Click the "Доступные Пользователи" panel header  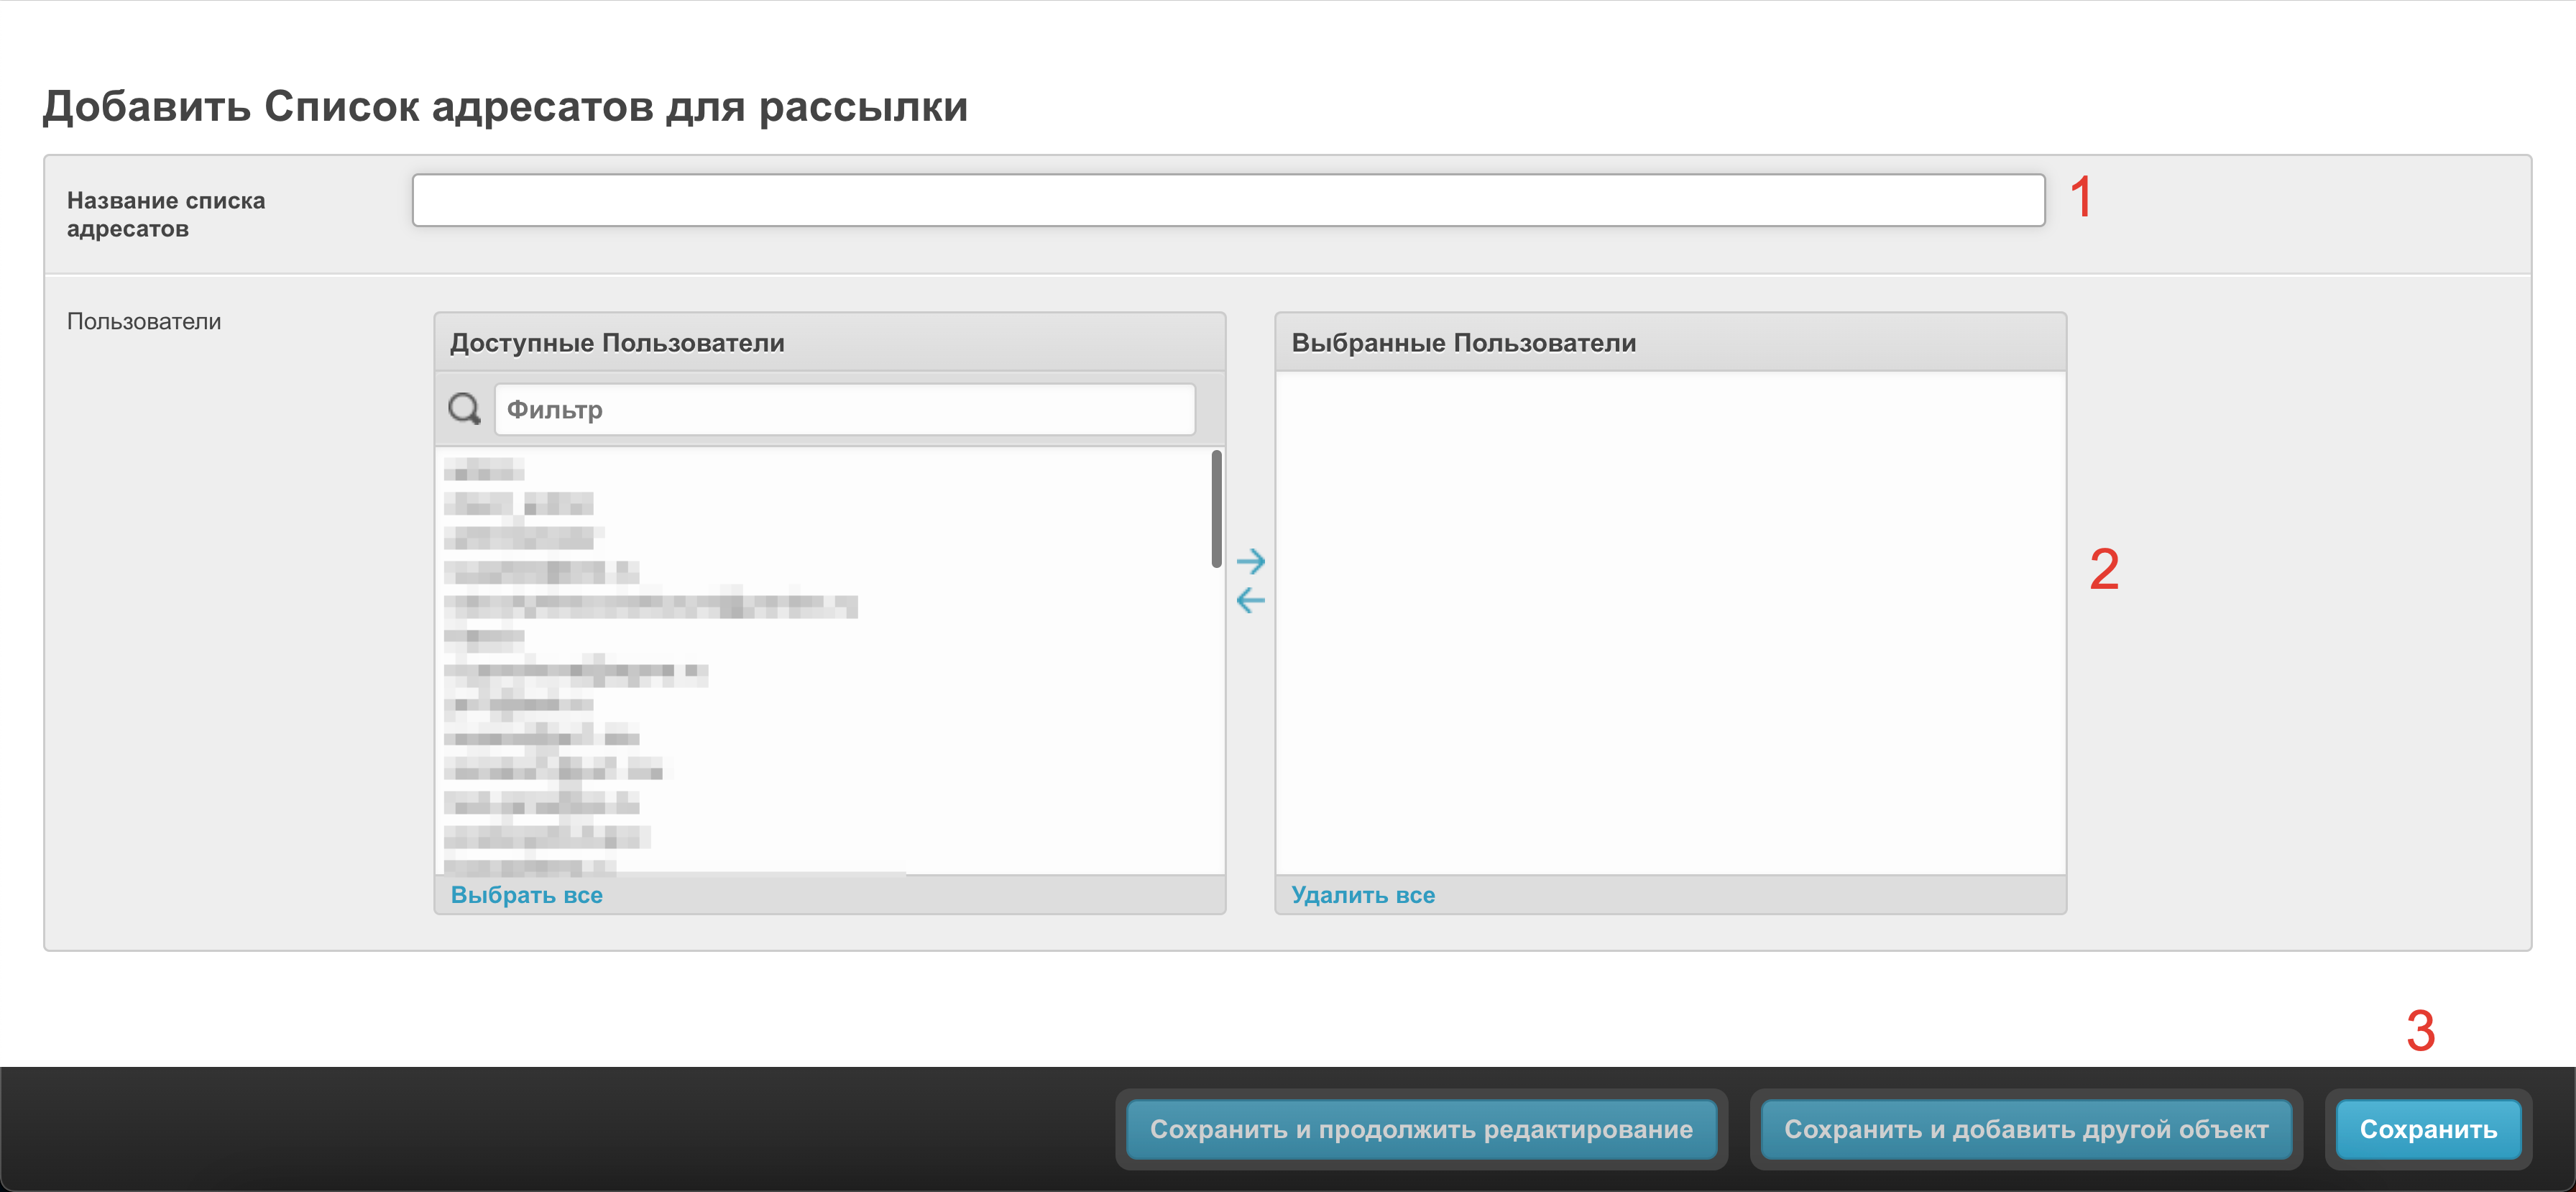(617, 343)
